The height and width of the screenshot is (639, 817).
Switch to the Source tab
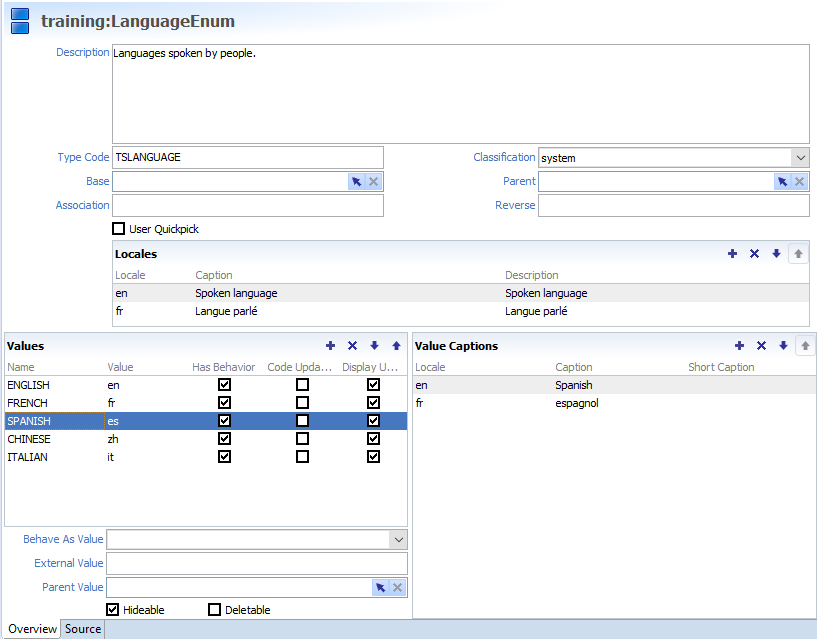coord(83,629)
